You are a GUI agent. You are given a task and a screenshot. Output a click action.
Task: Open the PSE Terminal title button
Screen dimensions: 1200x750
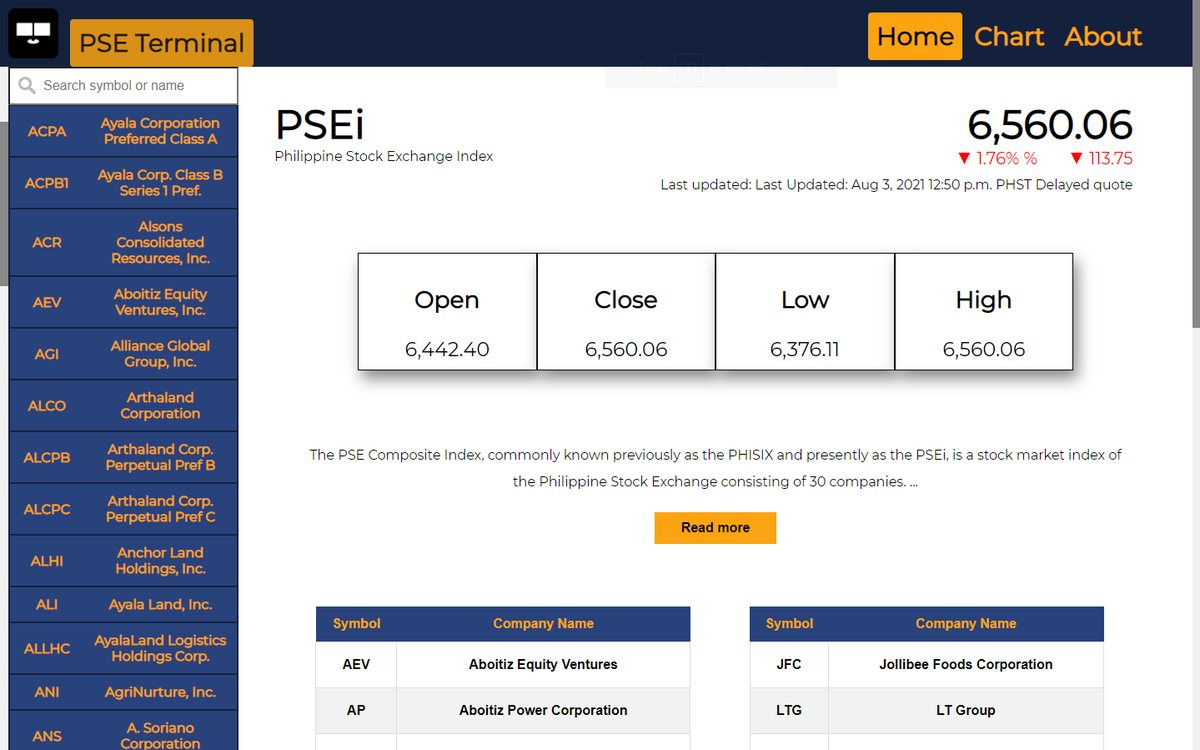click(162, 43)
